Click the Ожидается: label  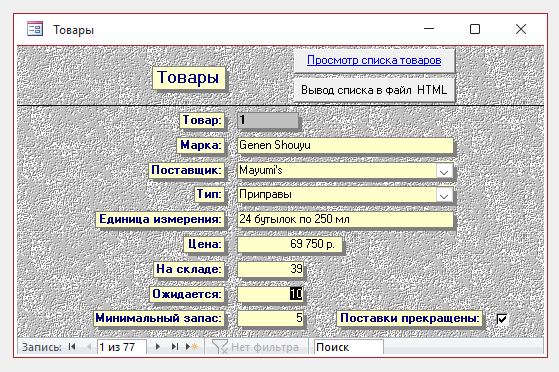point(187,294)
